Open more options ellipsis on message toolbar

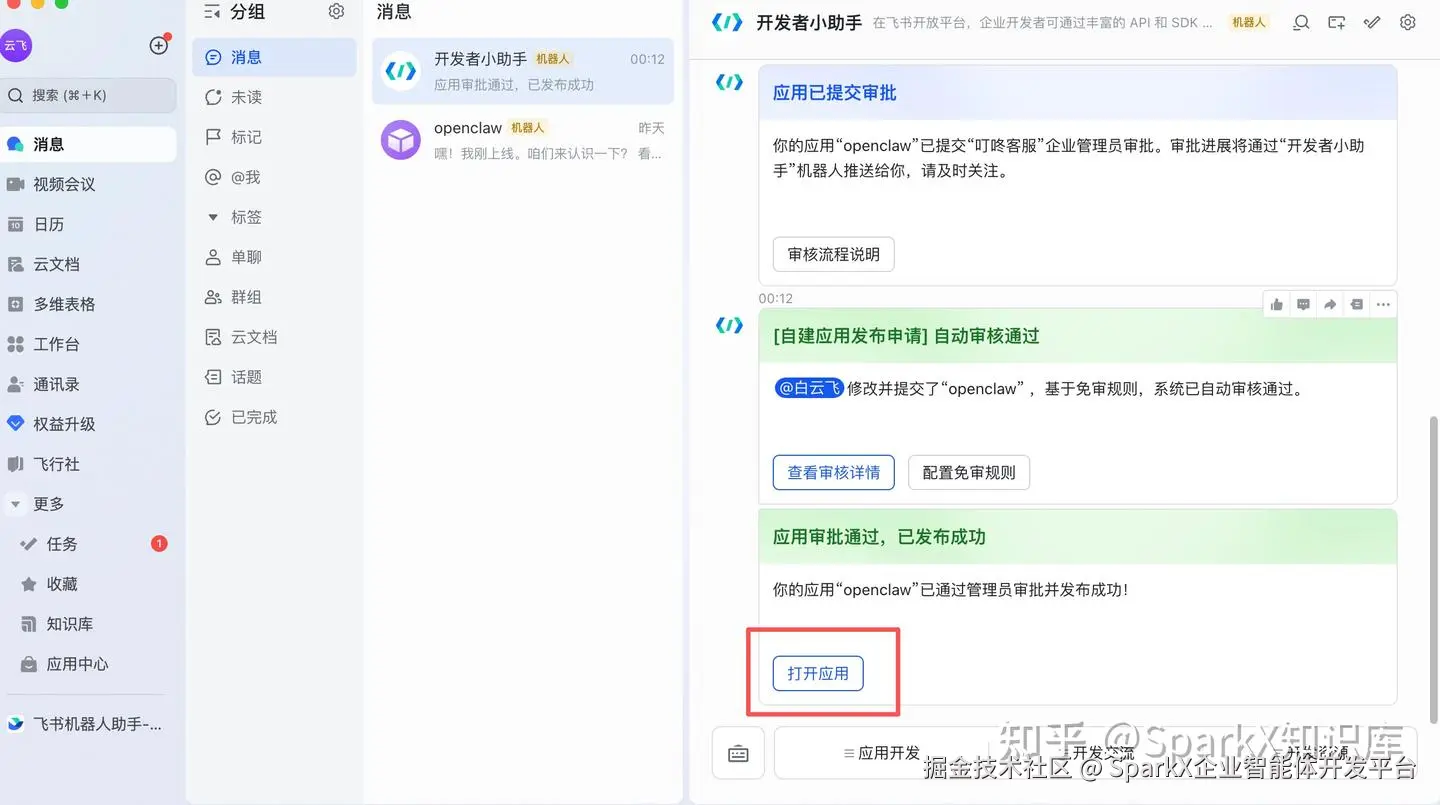(x=1383, y=304)
